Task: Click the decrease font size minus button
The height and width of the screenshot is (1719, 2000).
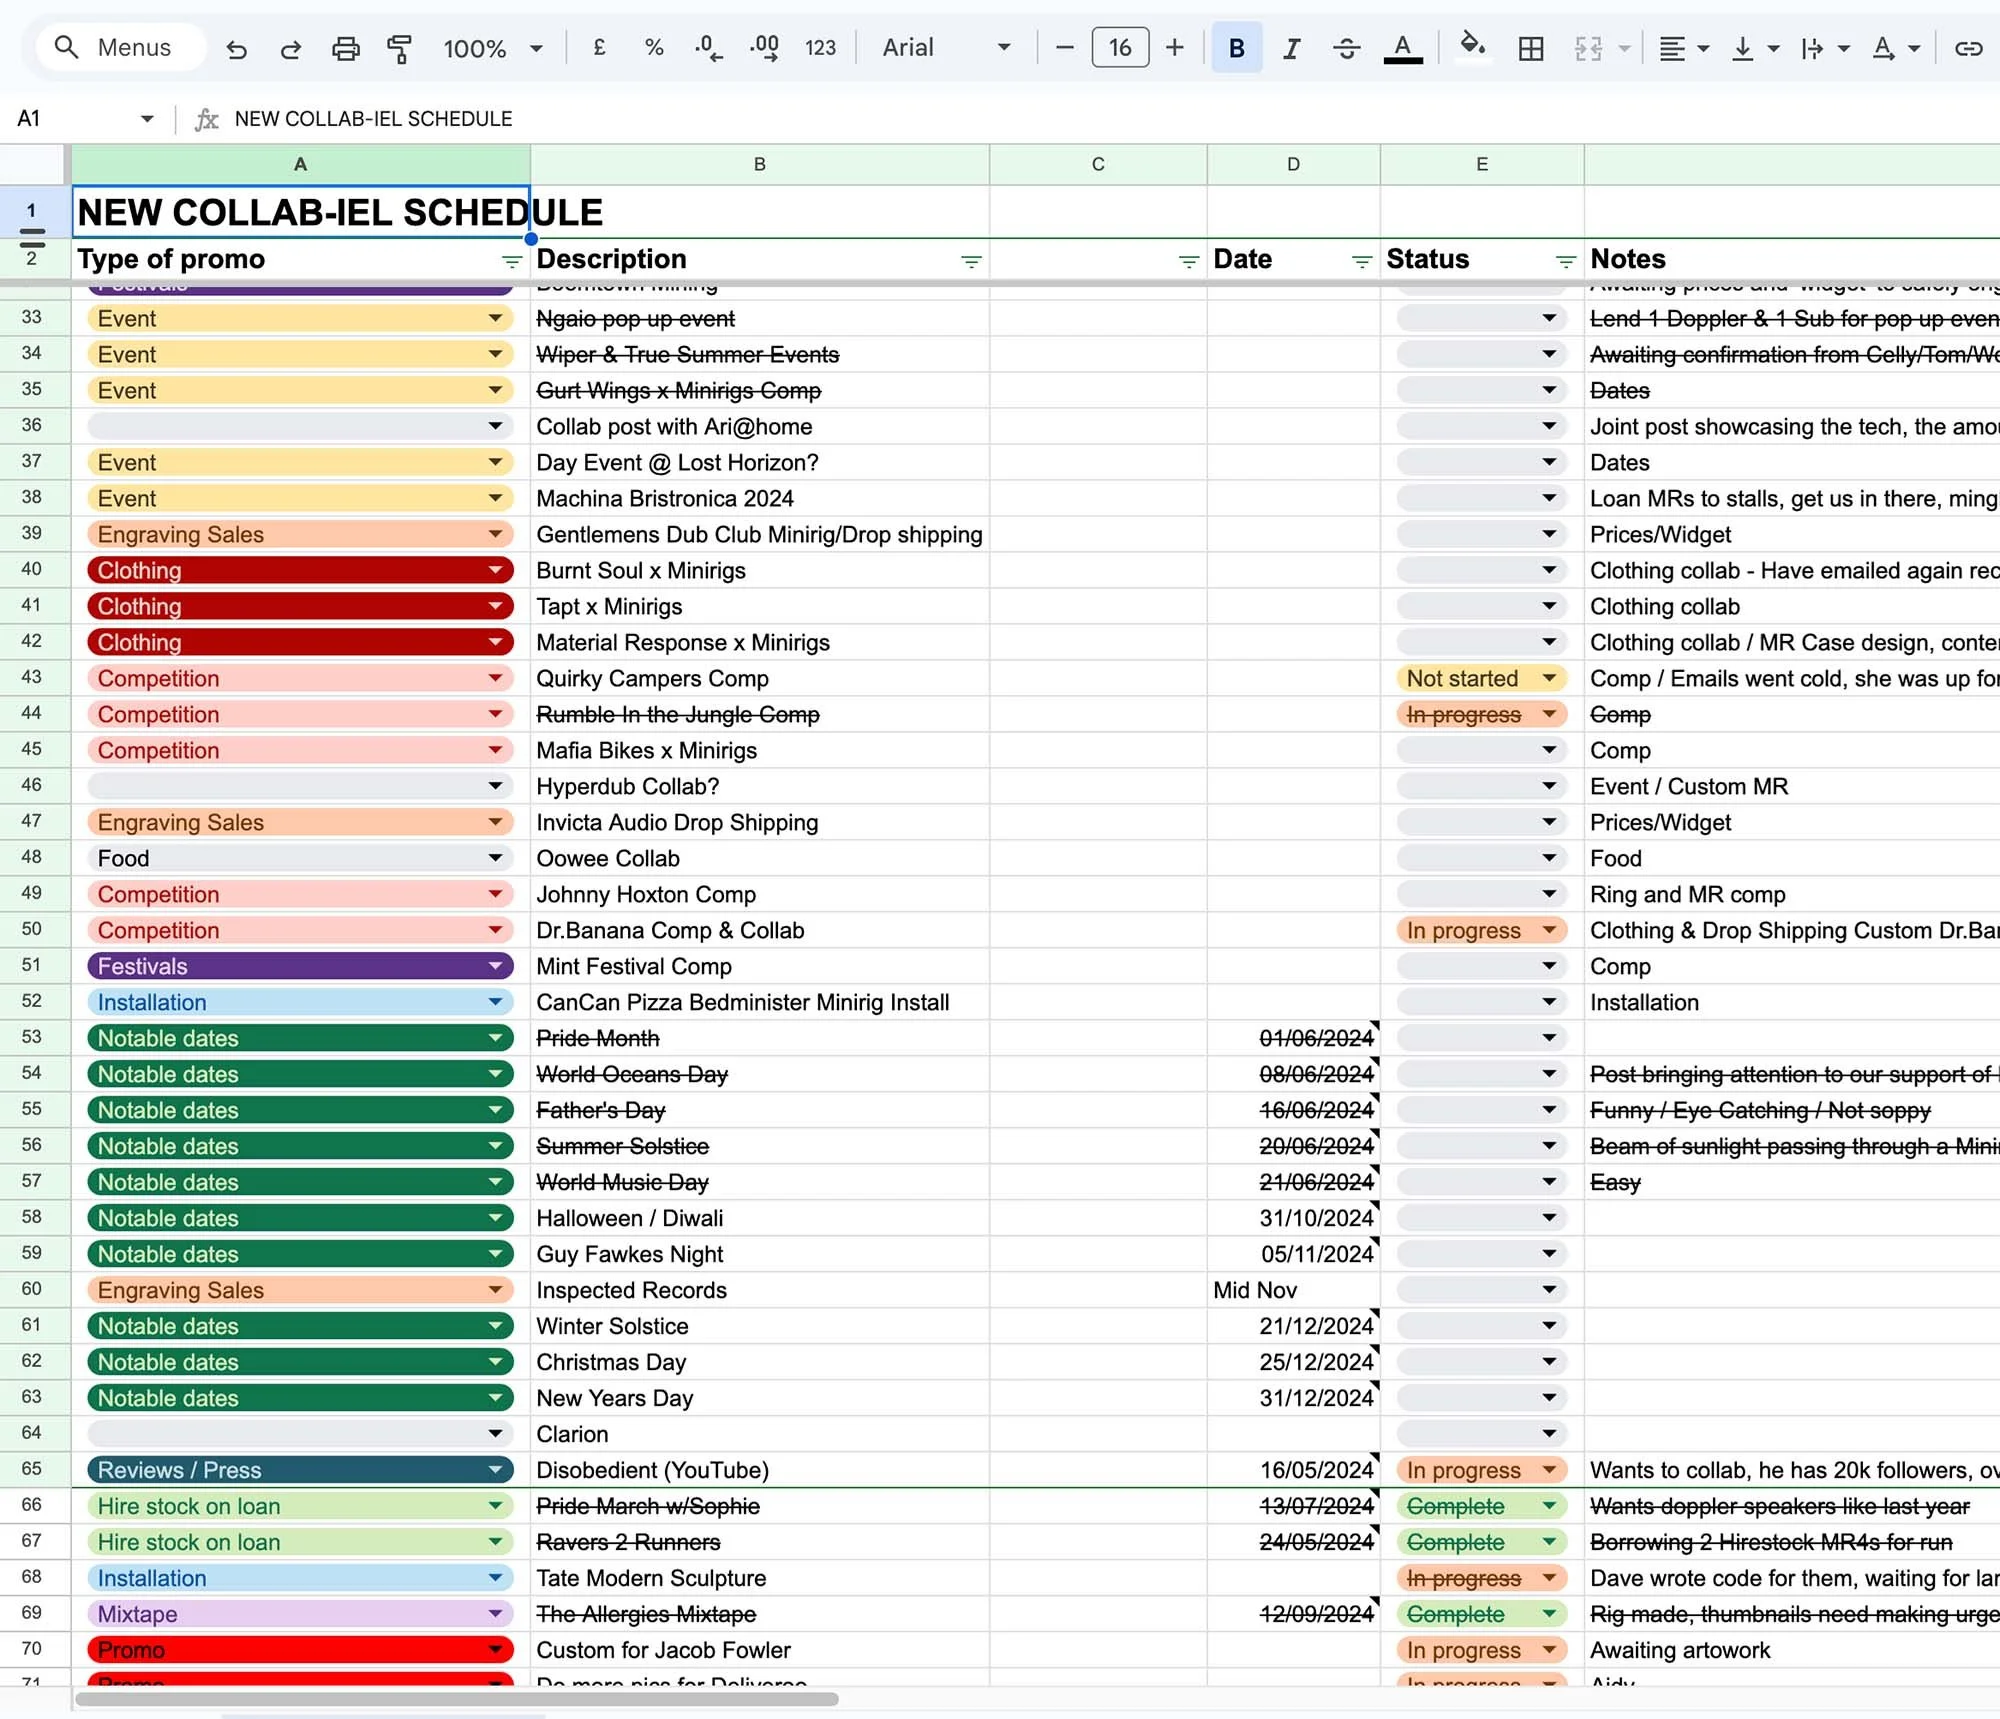Action: click(x=1064, y=48)
